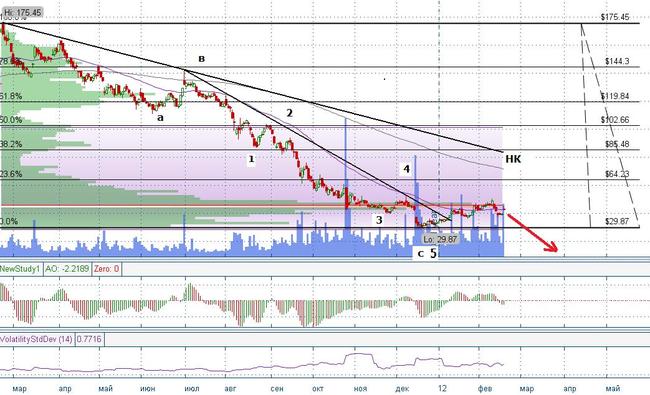Click the Hi: 175.45 price bubble
The image size is (650, 395).
(x=22, y=12)
